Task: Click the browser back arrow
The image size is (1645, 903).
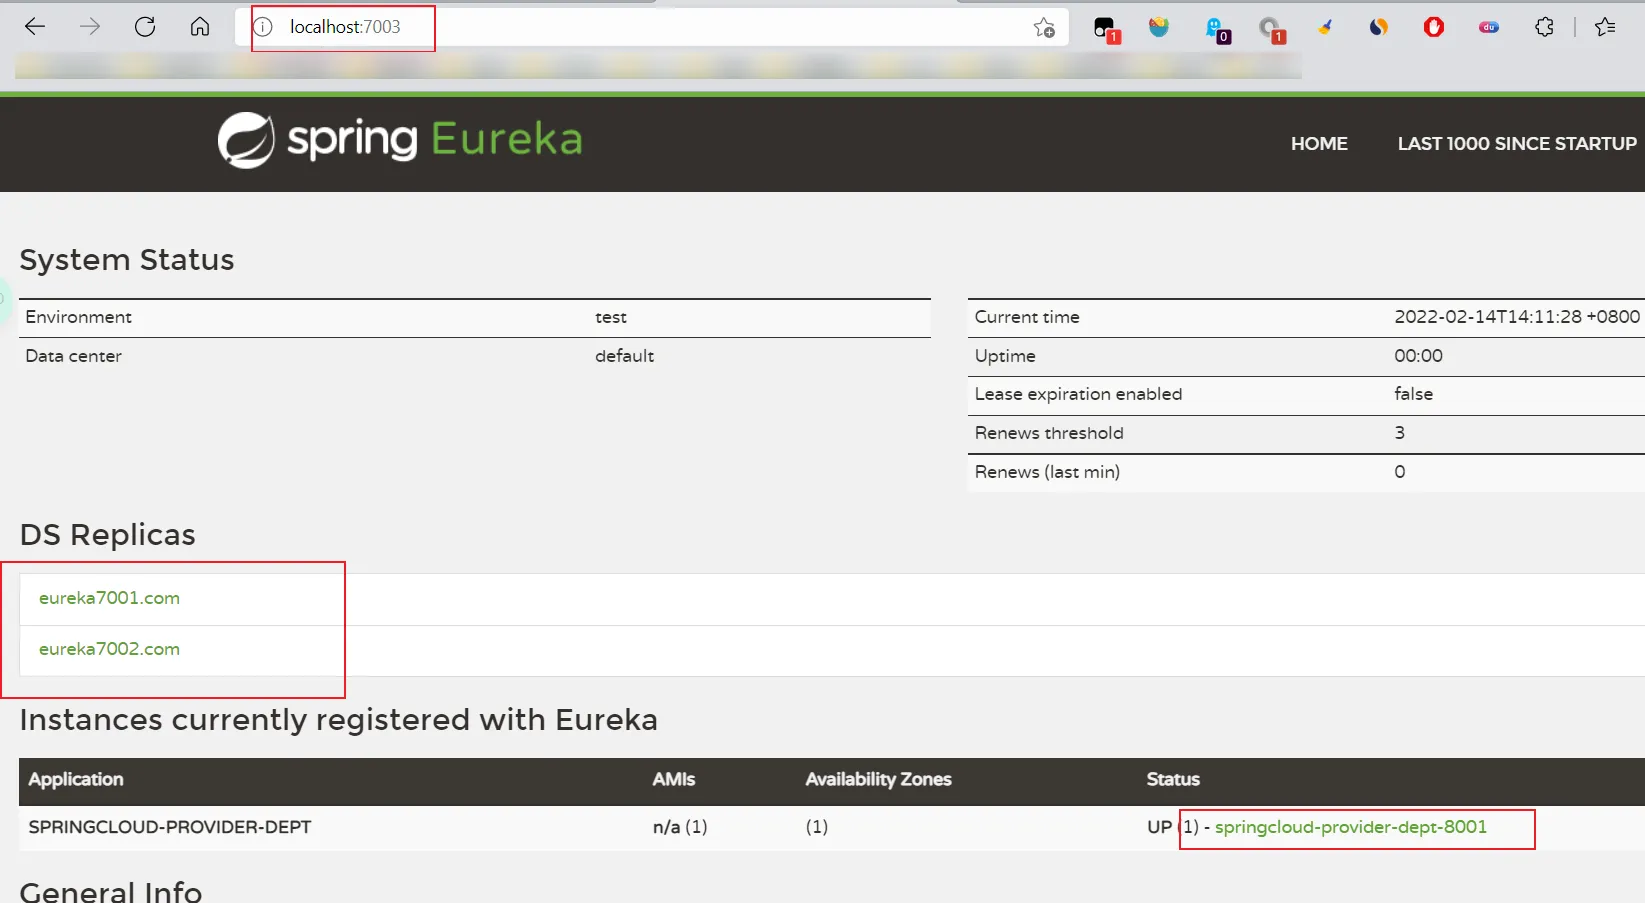Action: point(35,27)
